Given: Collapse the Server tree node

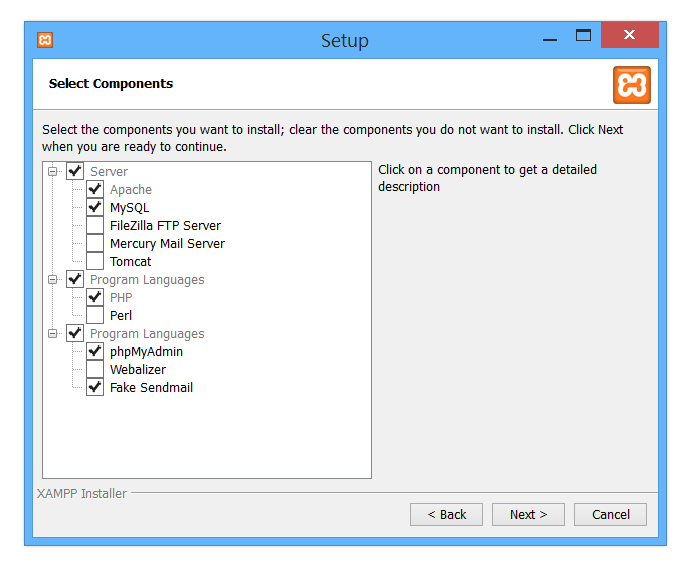Looking at the screenshot, I should [53, 172].
